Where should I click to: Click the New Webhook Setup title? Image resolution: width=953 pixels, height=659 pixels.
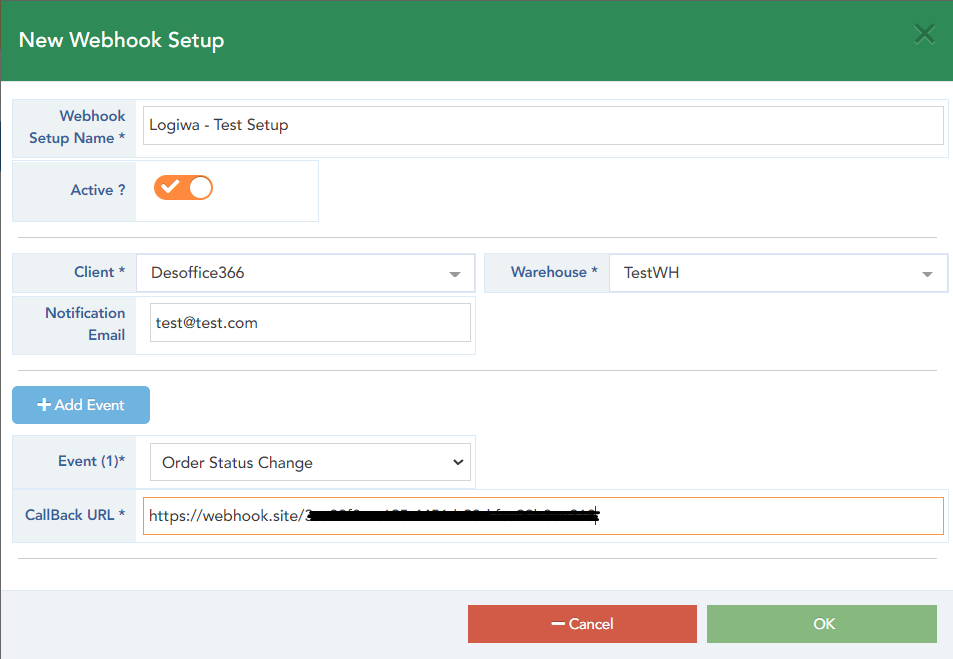tap(120, 41)
